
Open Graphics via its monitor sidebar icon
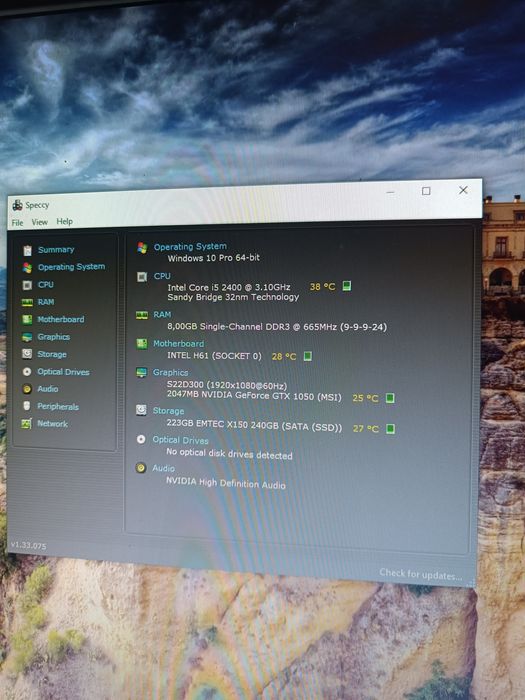point(27,337)
